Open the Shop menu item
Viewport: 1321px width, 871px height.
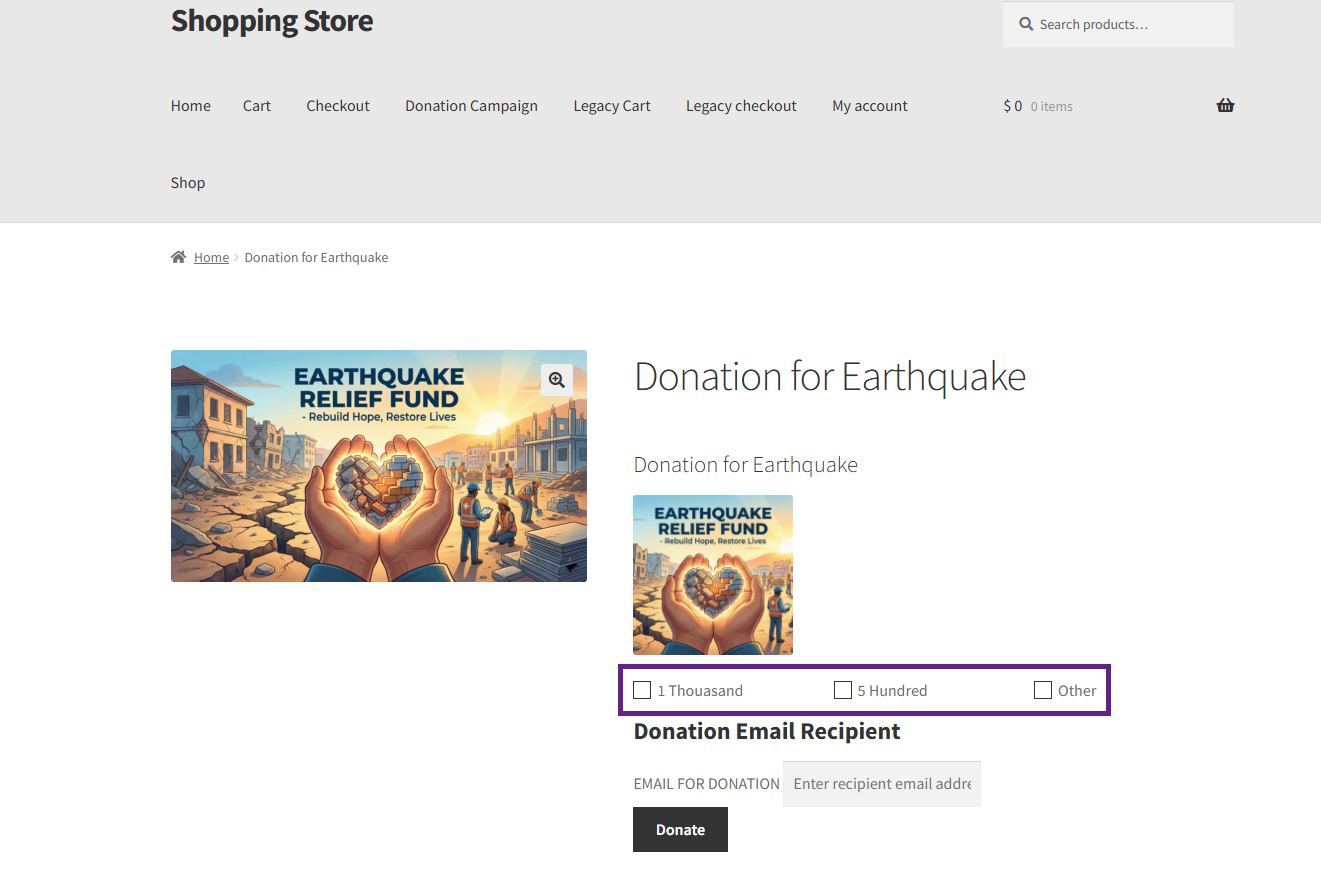pos(188,183)
